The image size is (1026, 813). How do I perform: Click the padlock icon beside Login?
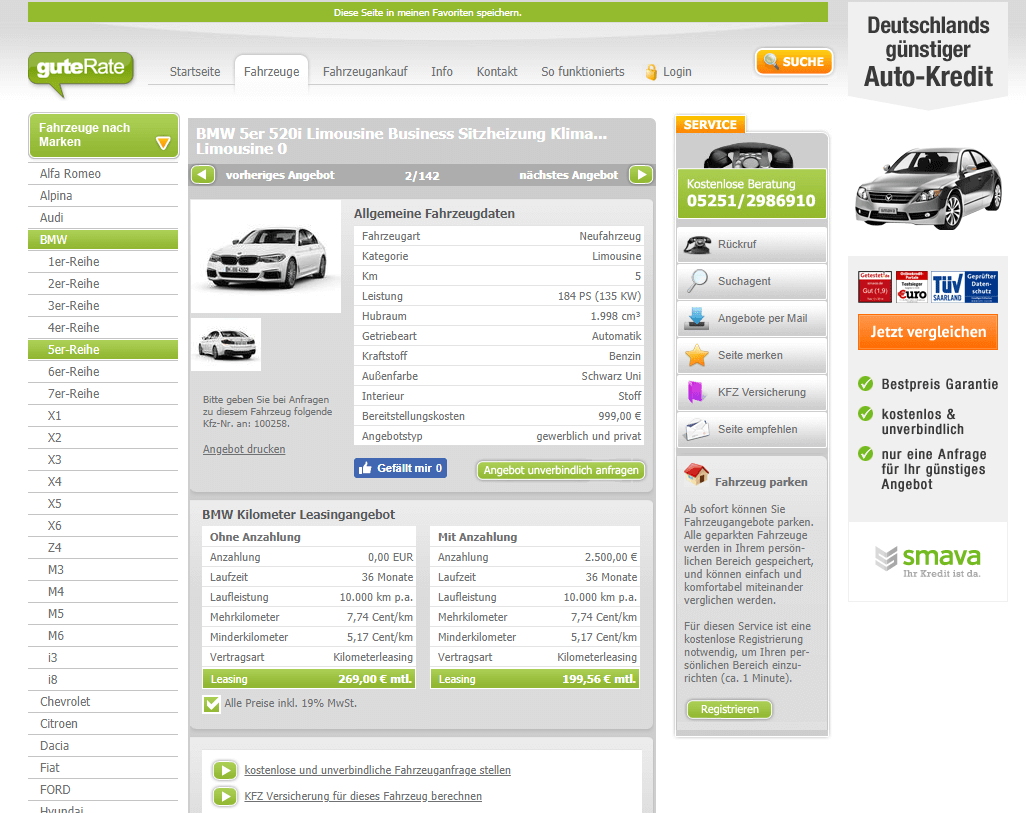[x=651, y=72]
